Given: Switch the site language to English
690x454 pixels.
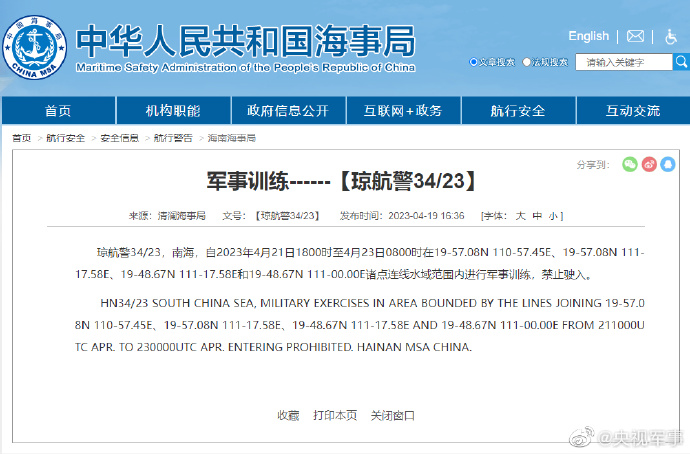Looking at the screenshot, I should [588, 36].
